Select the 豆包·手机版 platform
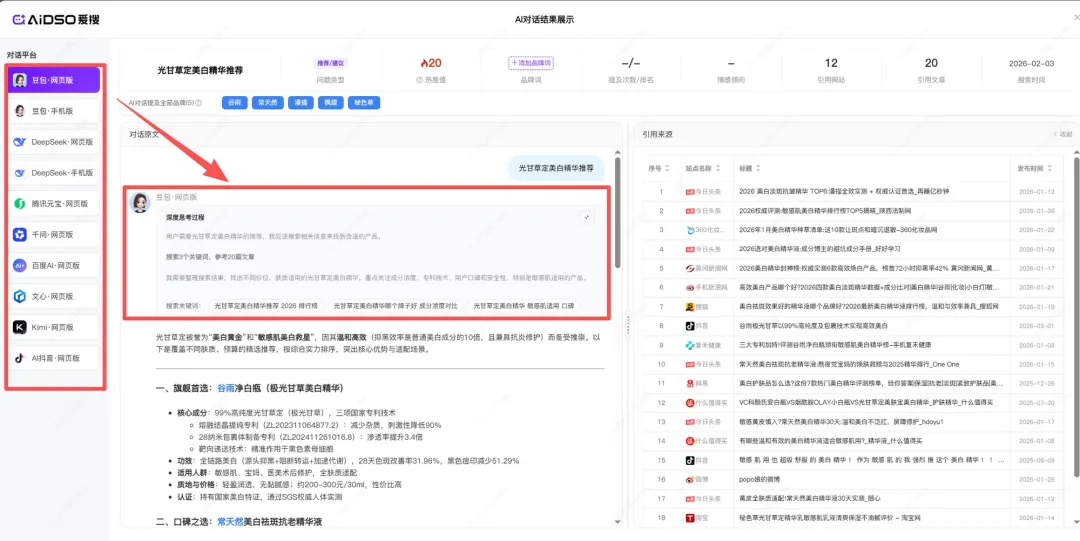This screenshot has height=541, width=1080. point(53,111)
